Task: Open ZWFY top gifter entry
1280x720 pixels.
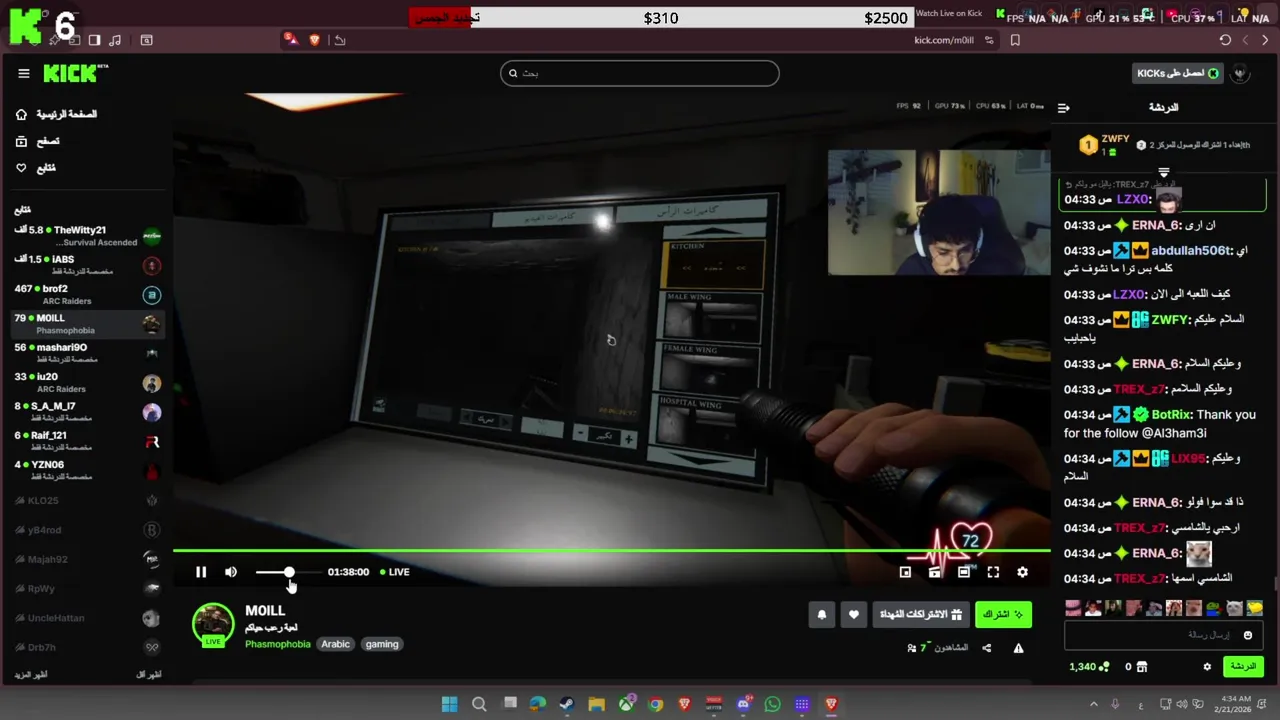Action: [x=1106, y=145]
